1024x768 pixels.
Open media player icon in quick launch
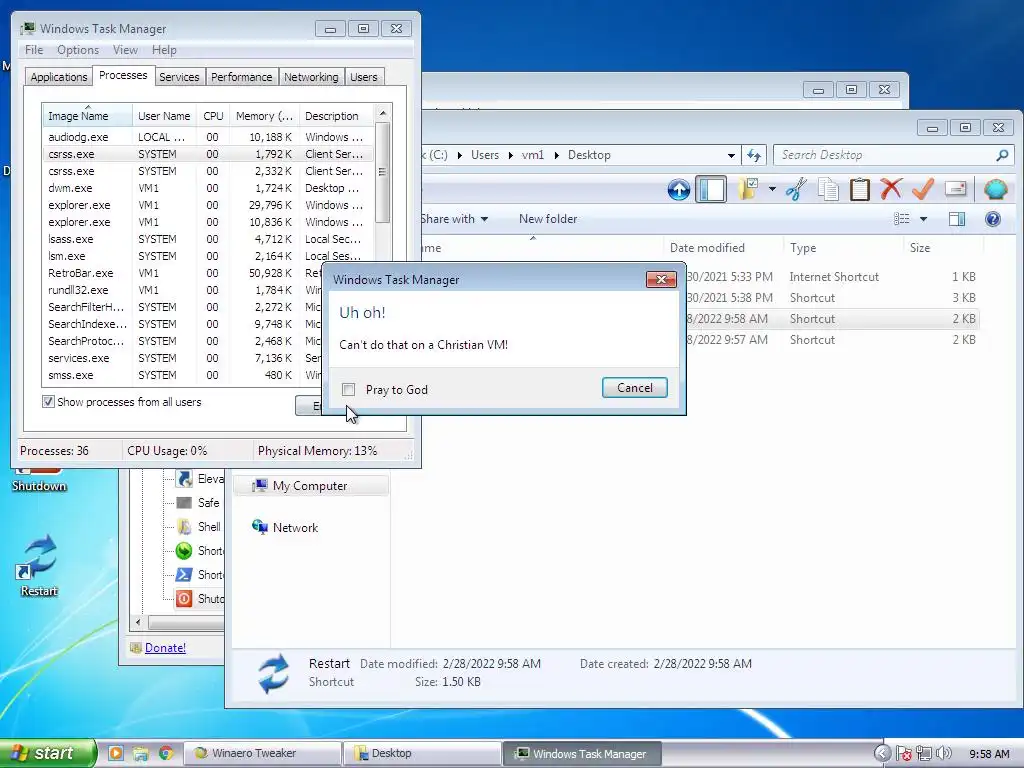tap(116, 753)
